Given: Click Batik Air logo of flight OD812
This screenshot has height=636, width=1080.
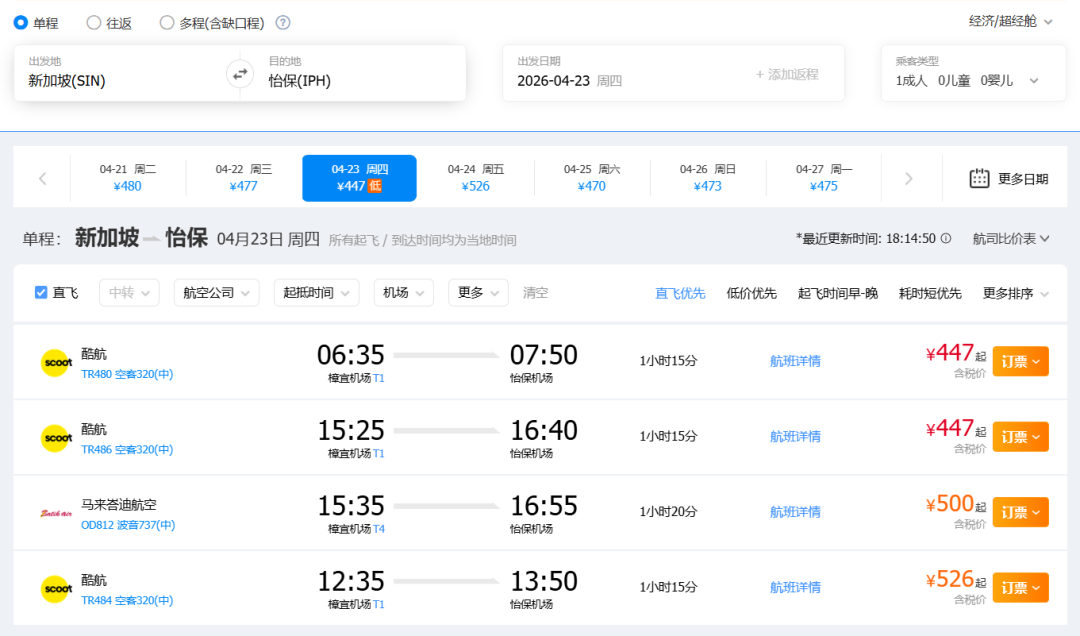Looking at the screenshot, I should tap(55, 512).
